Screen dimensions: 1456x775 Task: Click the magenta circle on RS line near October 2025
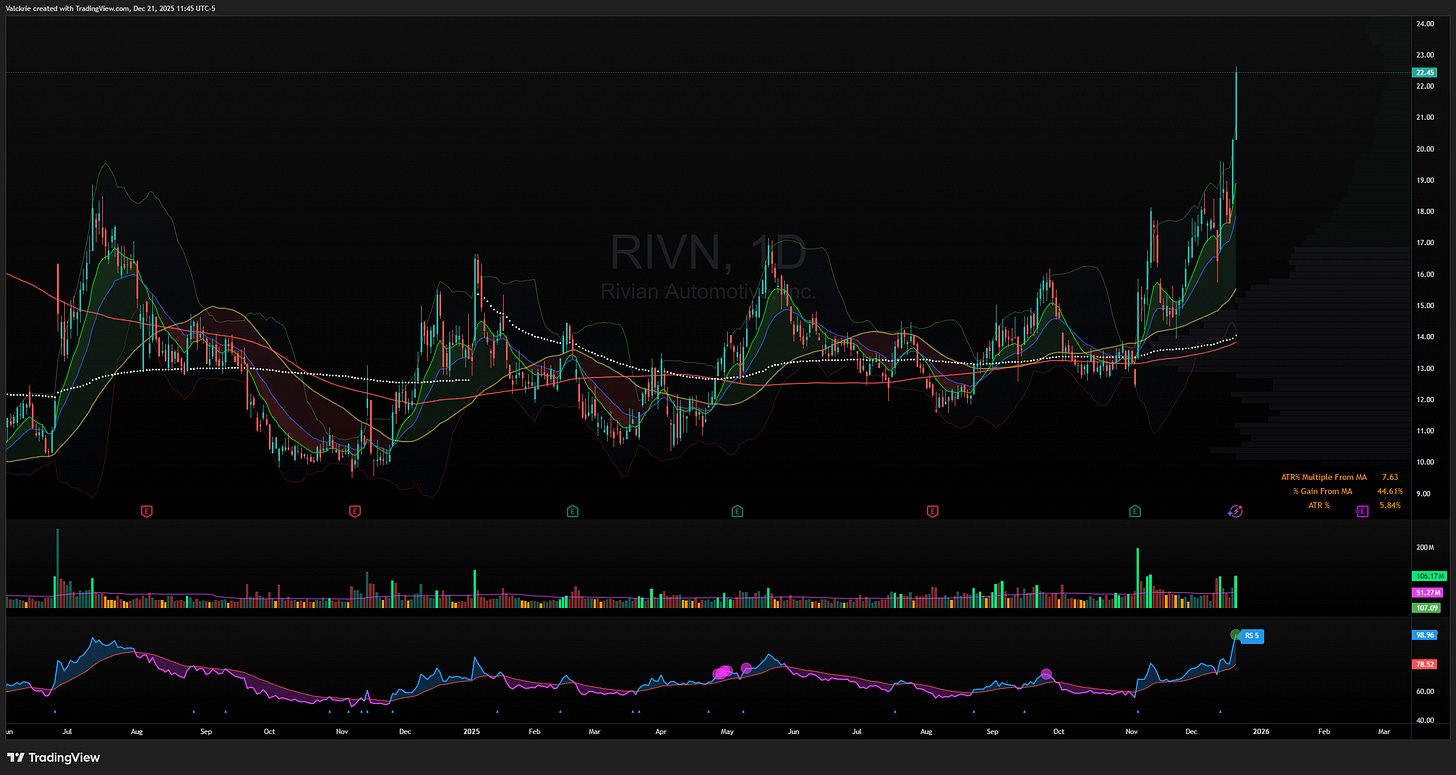pyautogui.click(x=1046, y=674)
